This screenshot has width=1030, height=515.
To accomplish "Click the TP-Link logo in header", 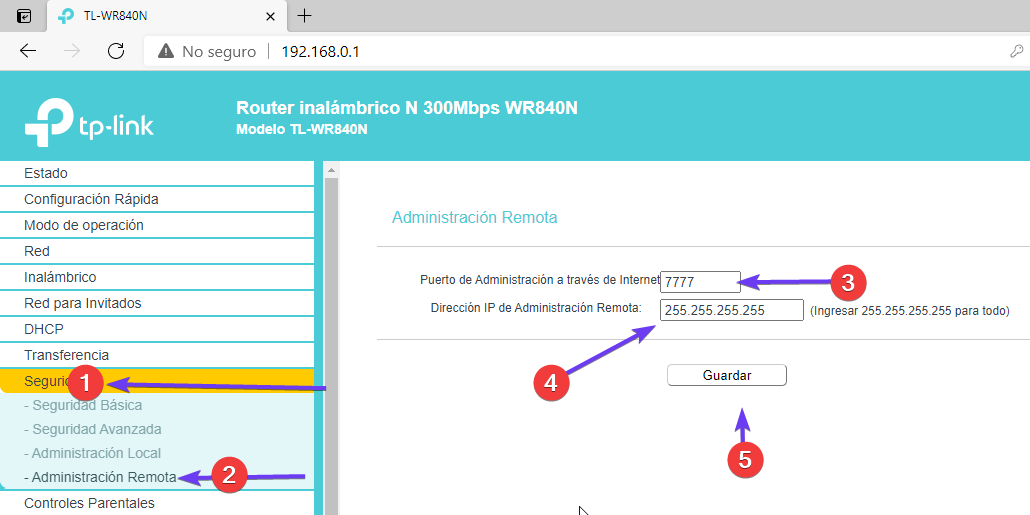I will 89,122.
